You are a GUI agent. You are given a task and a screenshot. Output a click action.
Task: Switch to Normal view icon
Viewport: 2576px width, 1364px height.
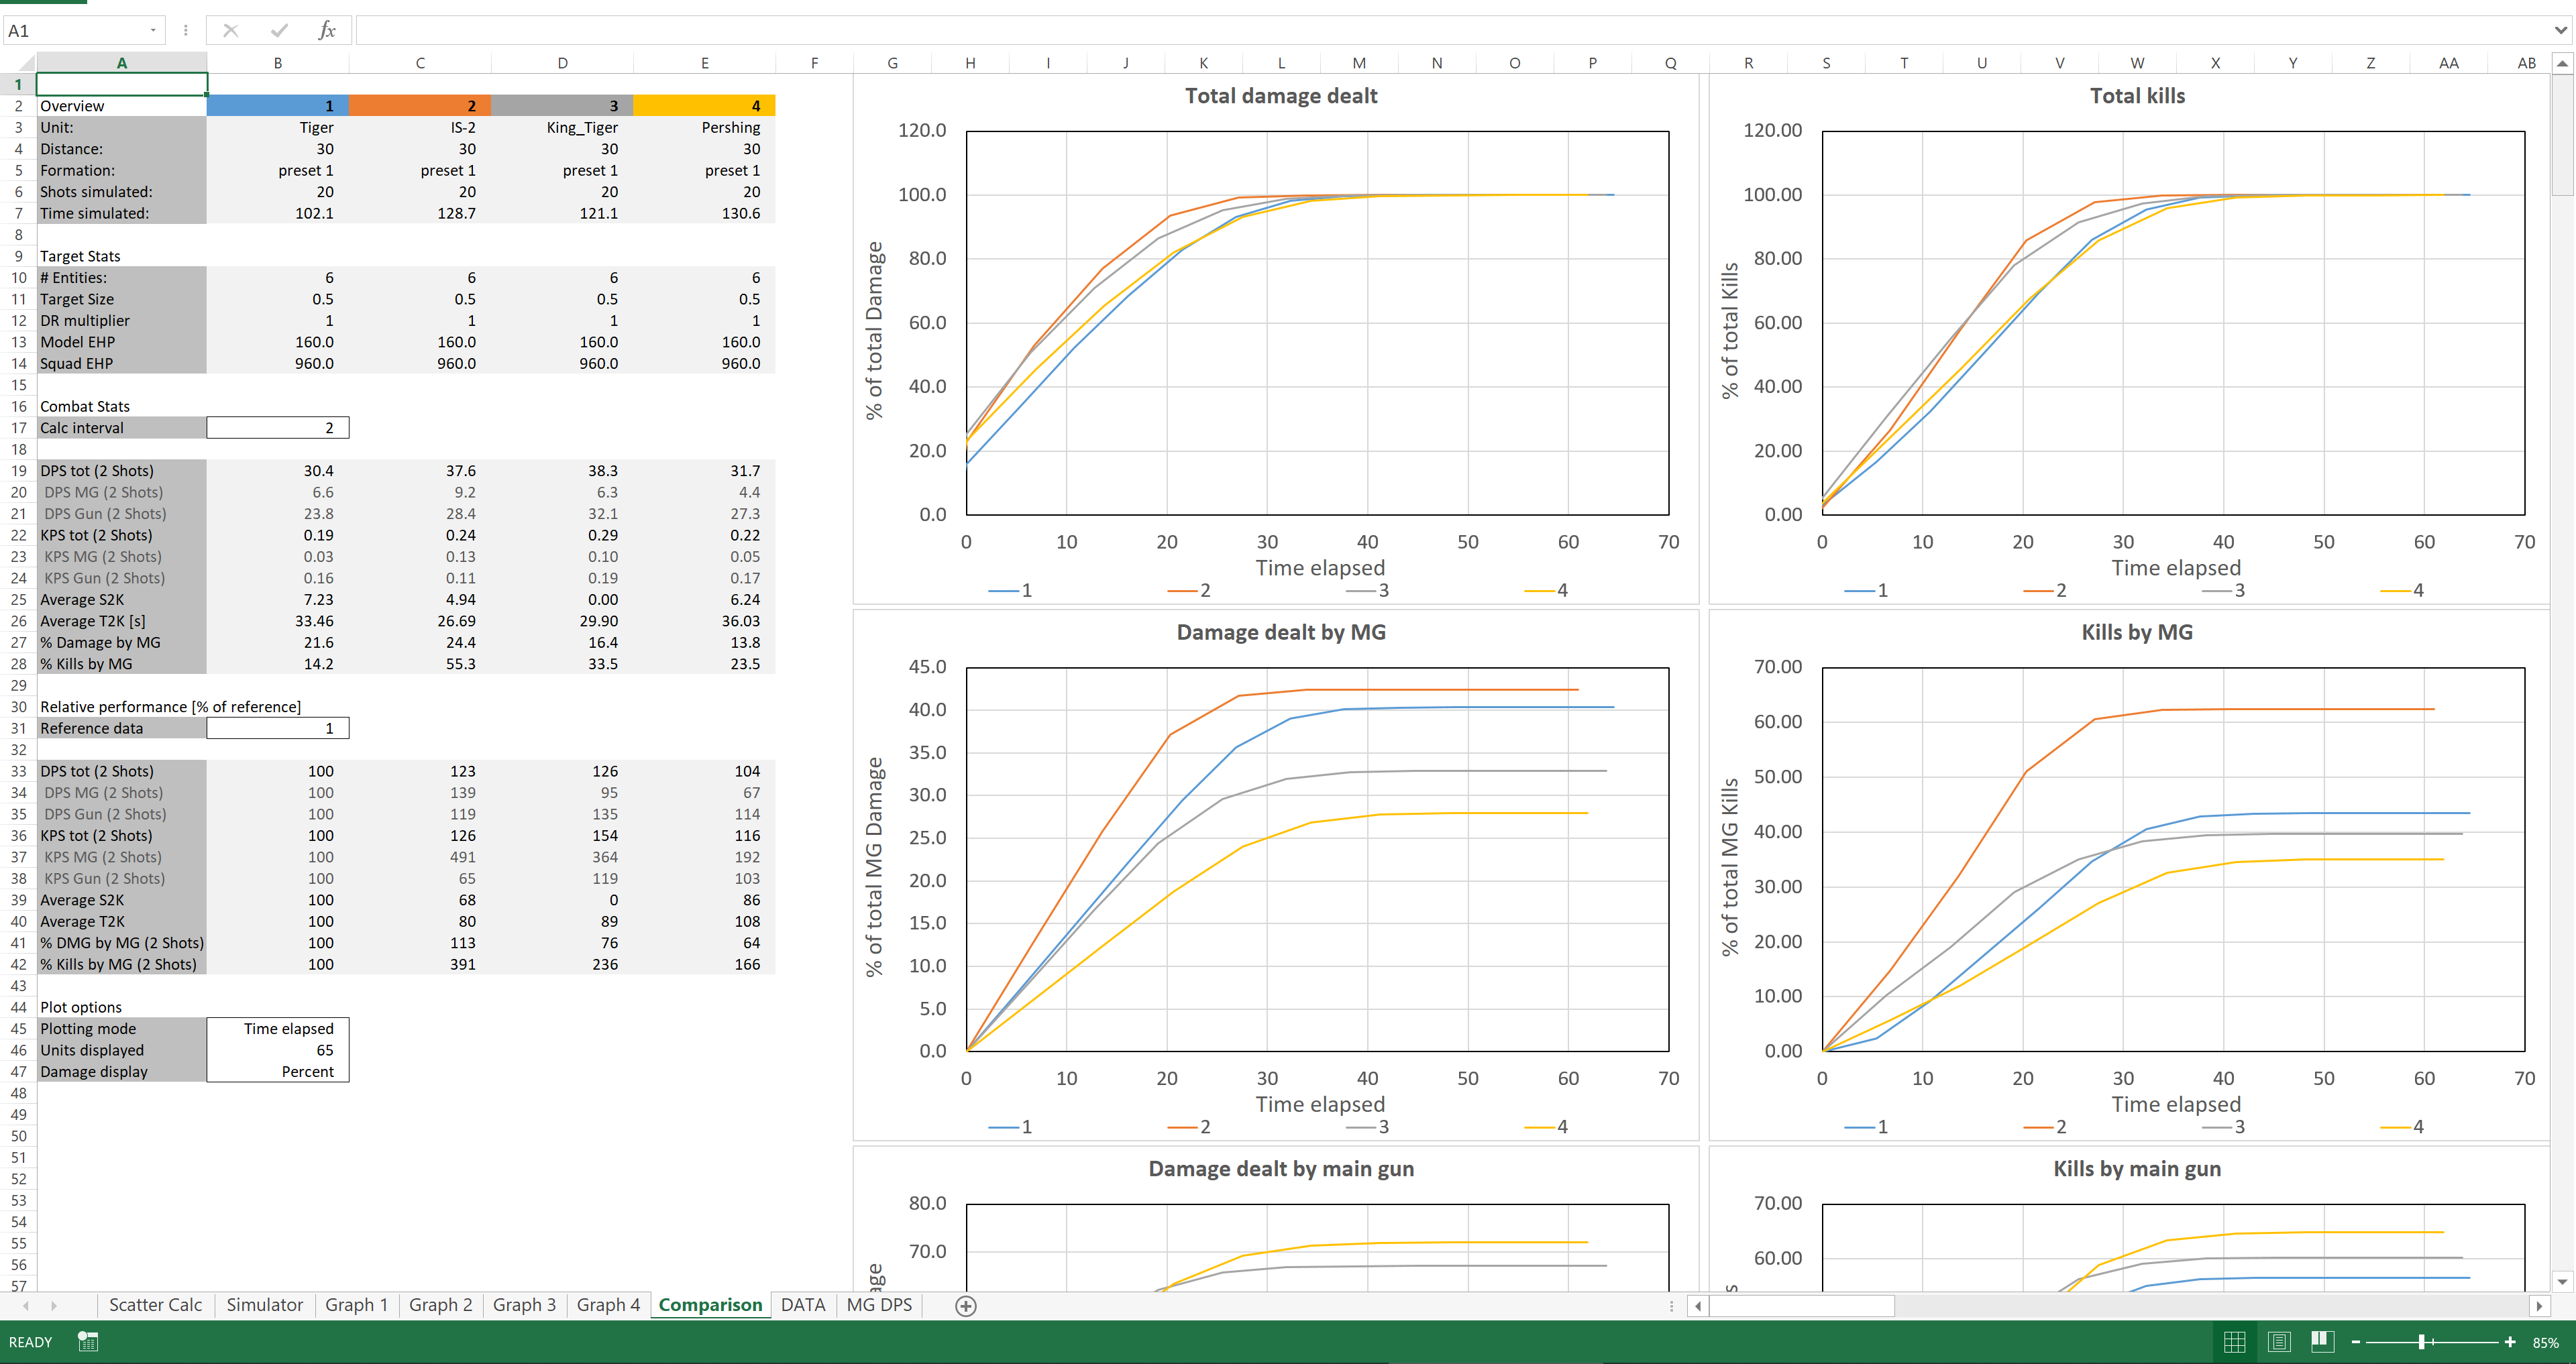point(2234,1342)
